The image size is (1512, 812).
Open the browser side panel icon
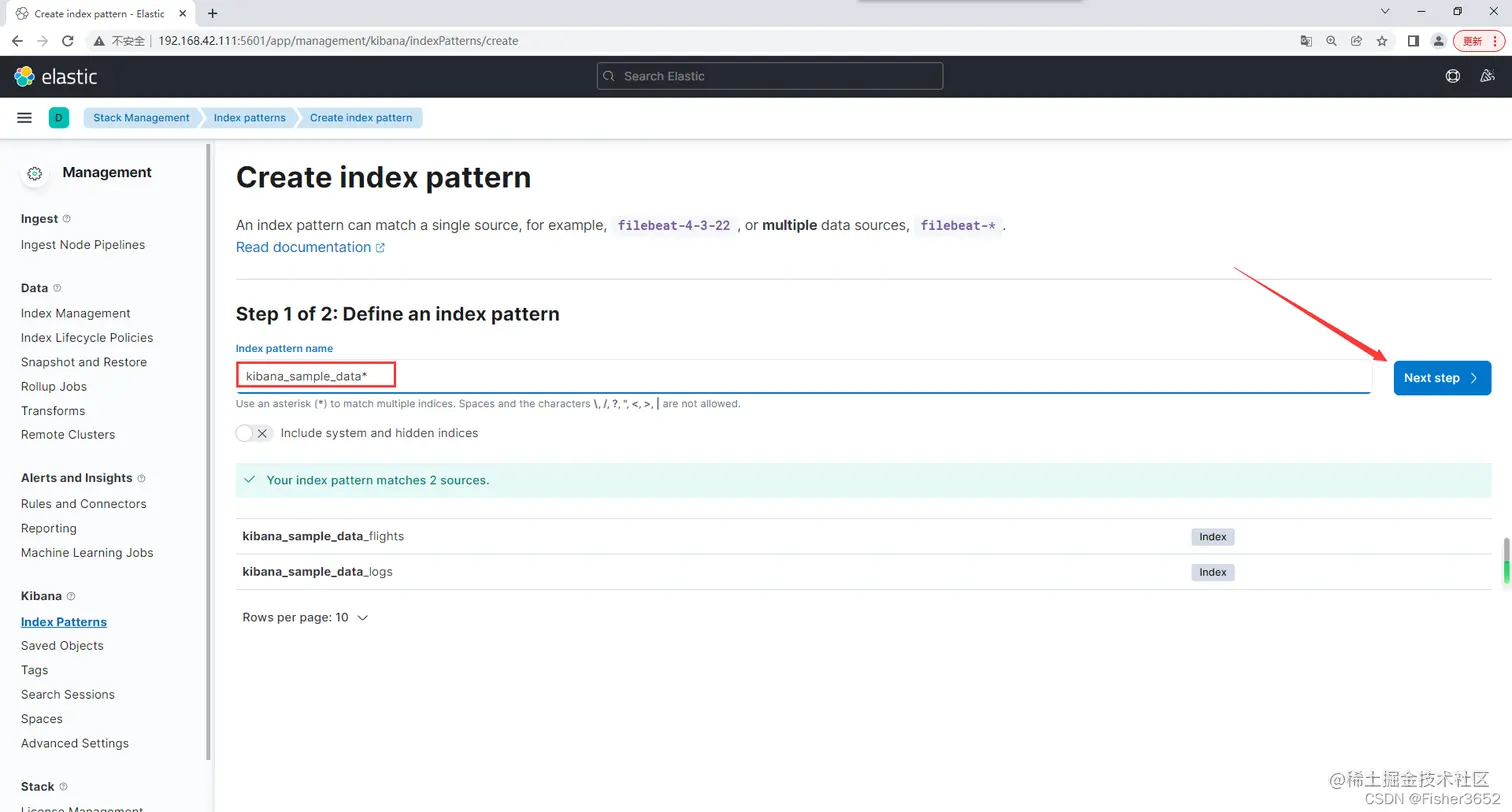pos(1413,41)
